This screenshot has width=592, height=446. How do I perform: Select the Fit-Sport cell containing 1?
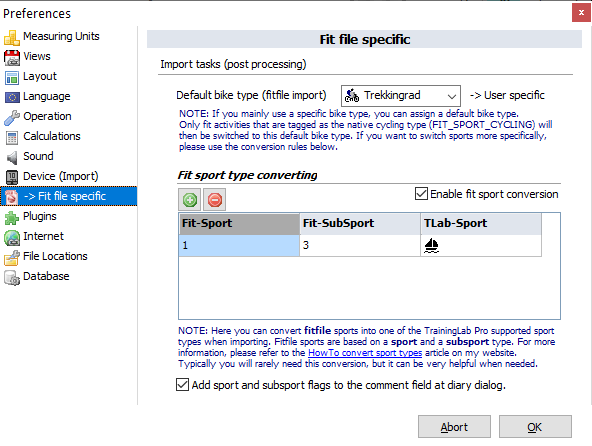239,245
